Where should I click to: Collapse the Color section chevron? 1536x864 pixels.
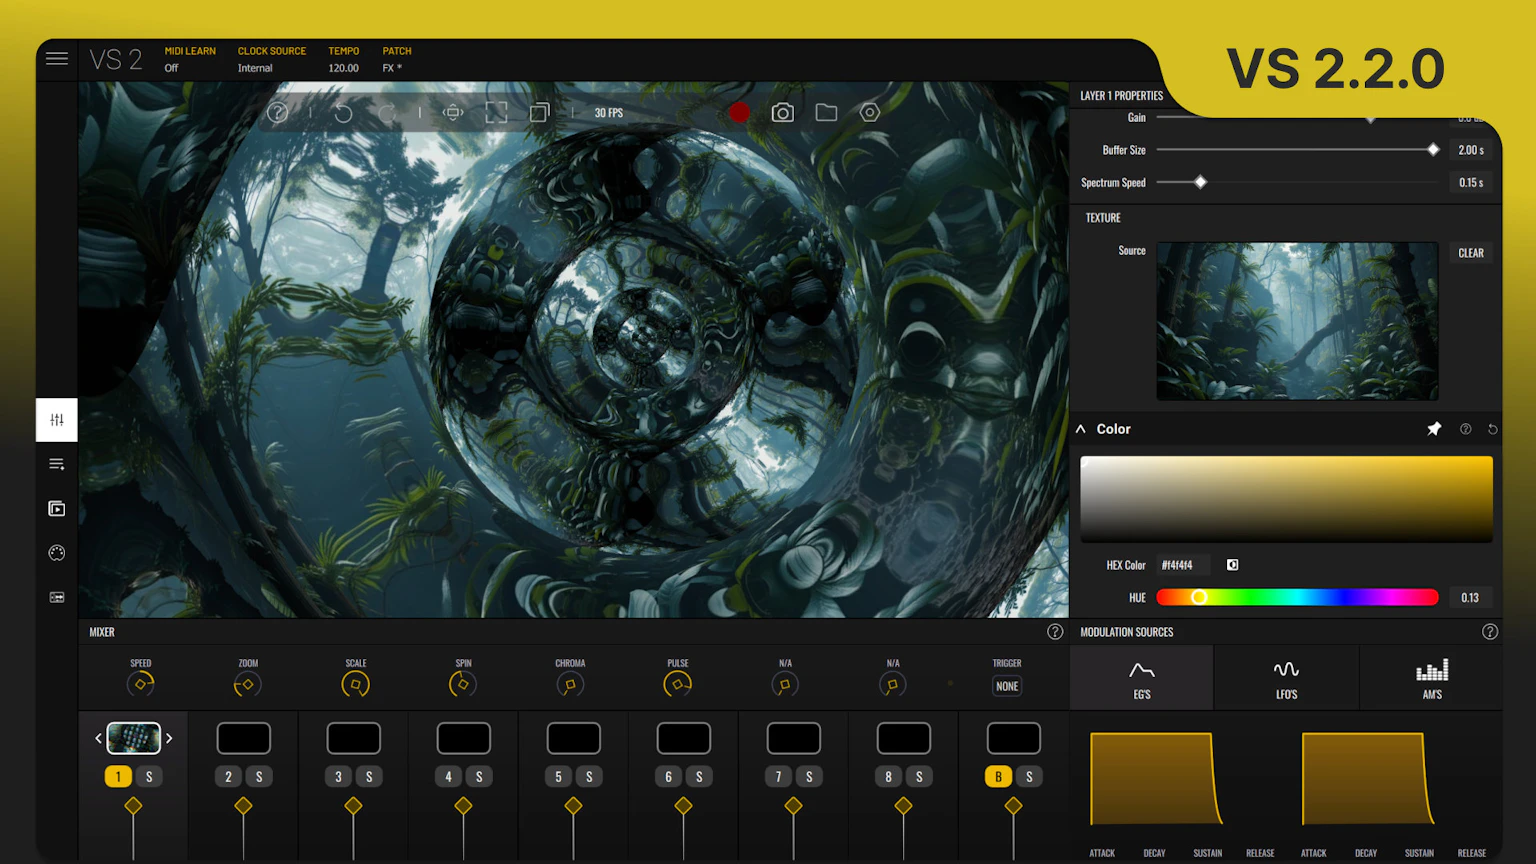tap(1081, 429)
